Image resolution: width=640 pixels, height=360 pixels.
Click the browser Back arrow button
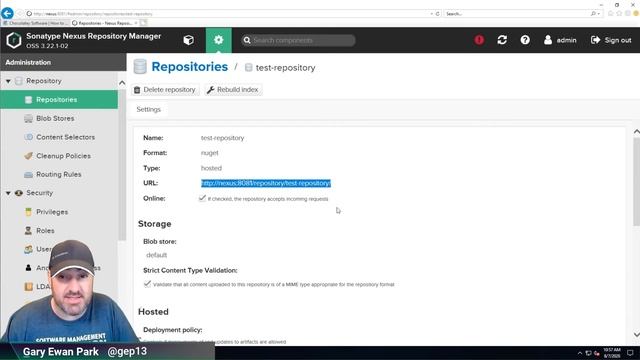(x=7, y=13)
